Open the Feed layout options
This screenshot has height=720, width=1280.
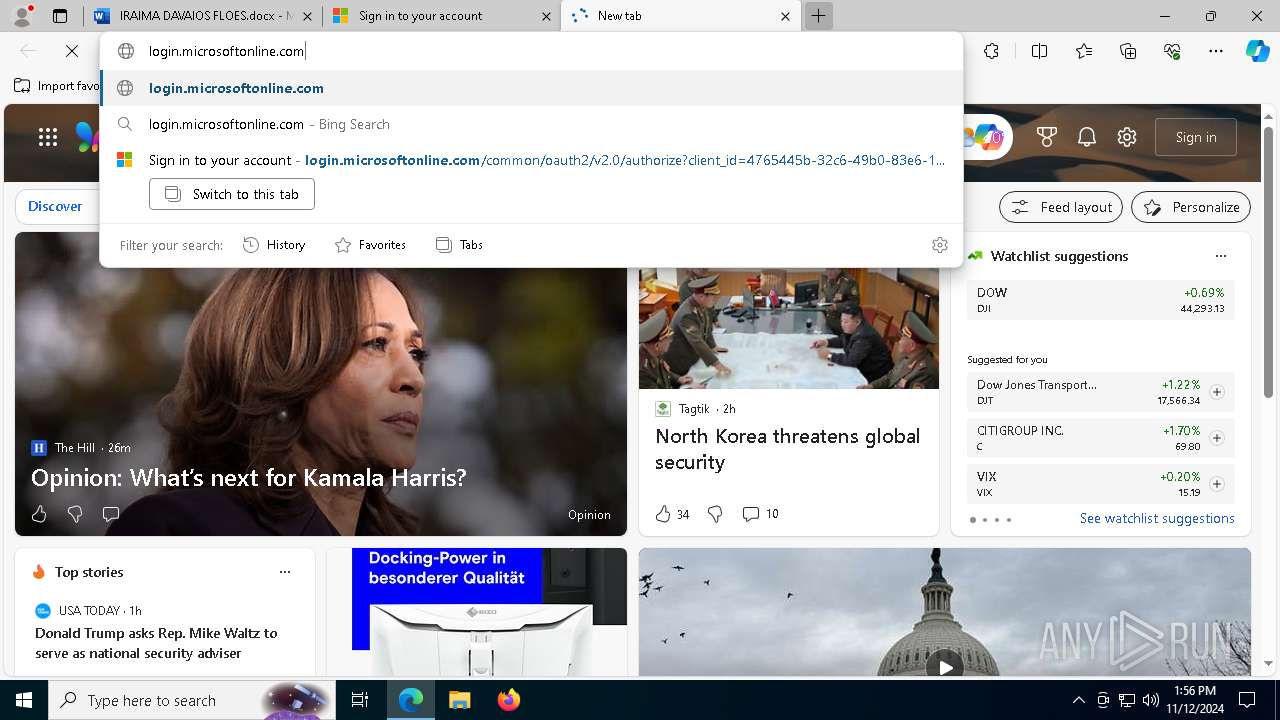(x=1062, y=207)
